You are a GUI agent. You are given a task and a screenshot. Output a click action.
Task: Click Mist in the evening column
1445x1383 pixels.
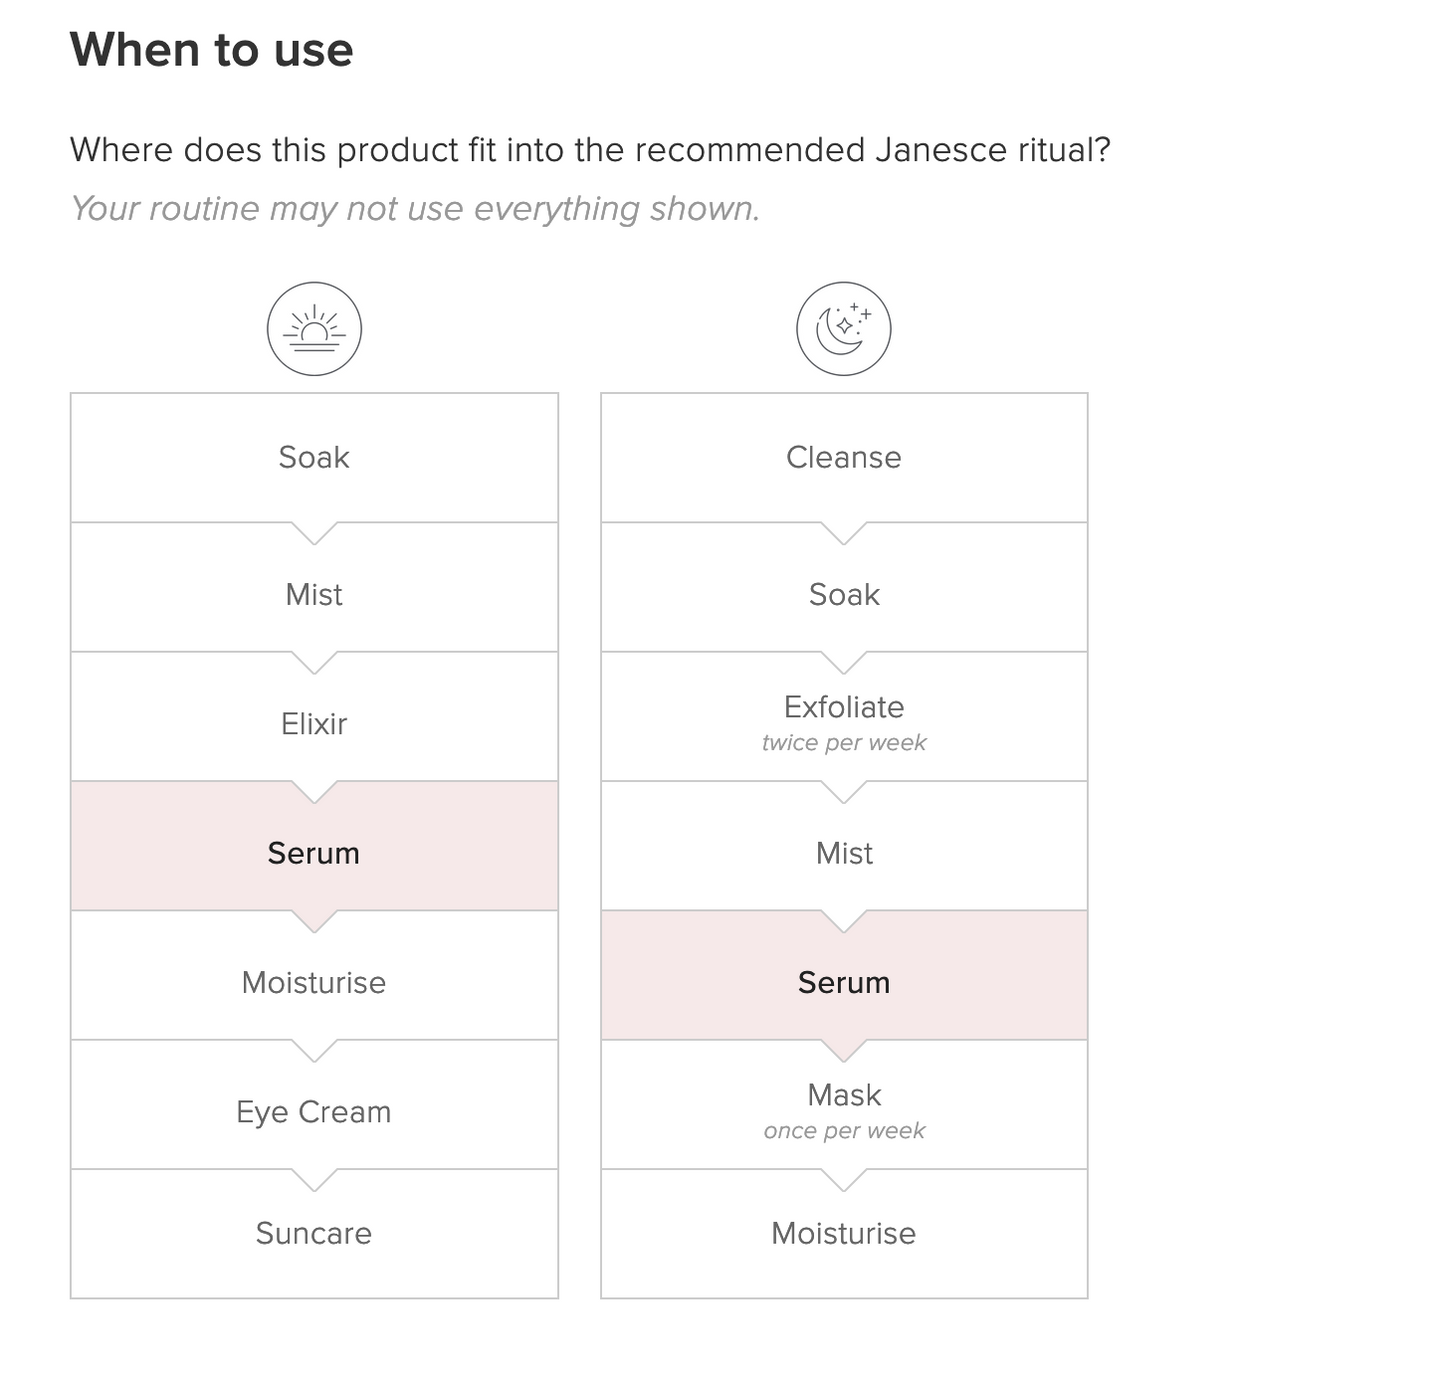tap(843, 853)
